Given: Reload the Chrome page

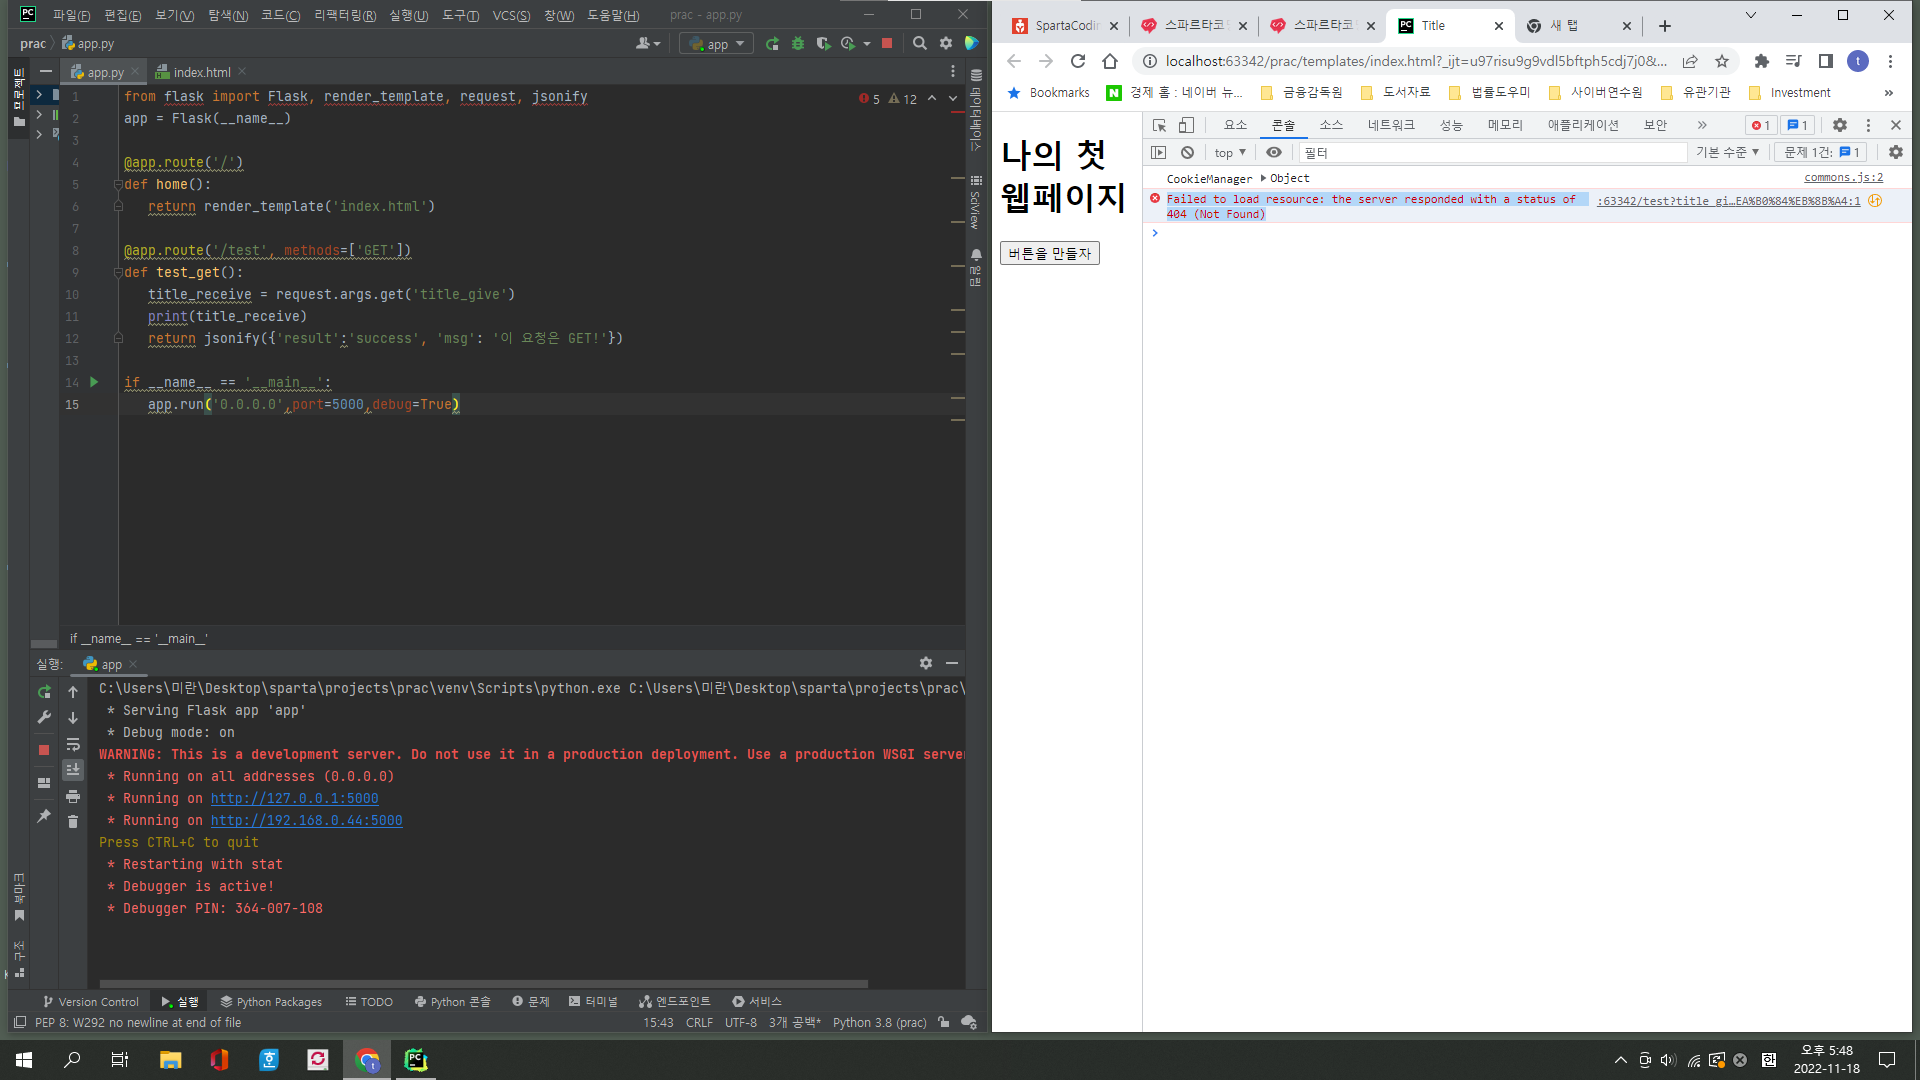Looking at the screenshot, I should coord(1078,61).
